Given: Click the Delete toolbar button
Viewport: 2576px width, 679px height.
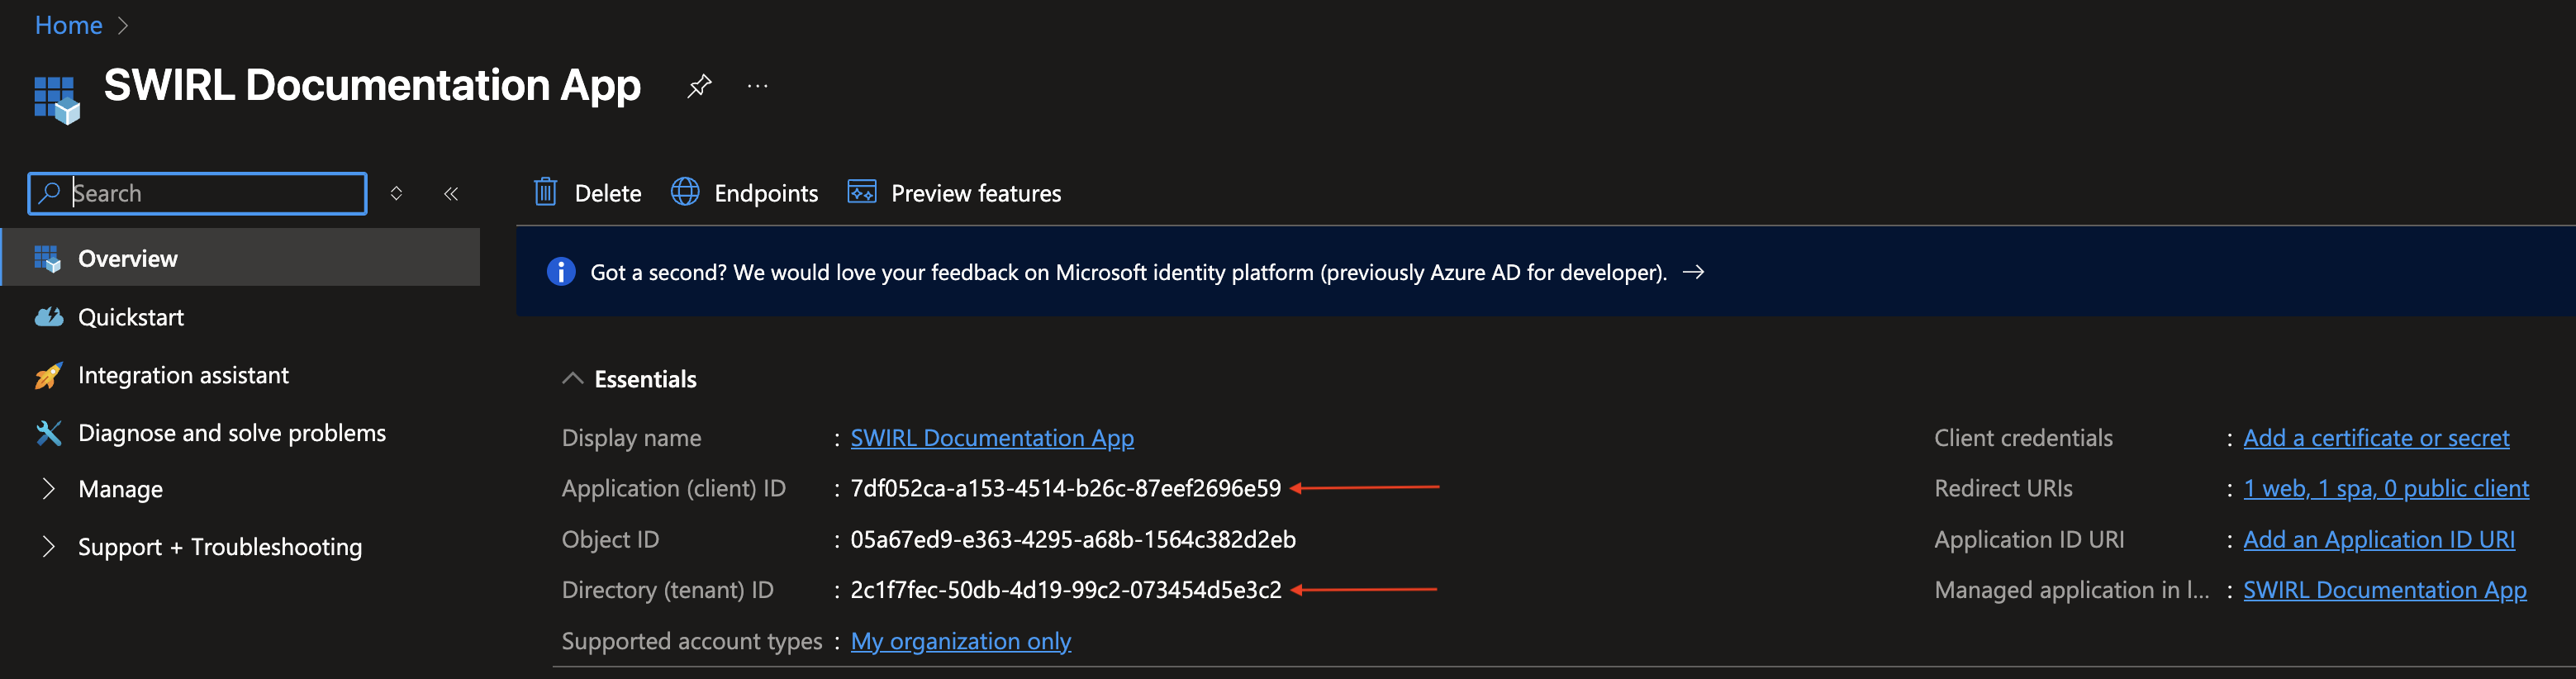Looking at the screenshot, I should click(x=588, y=193).
